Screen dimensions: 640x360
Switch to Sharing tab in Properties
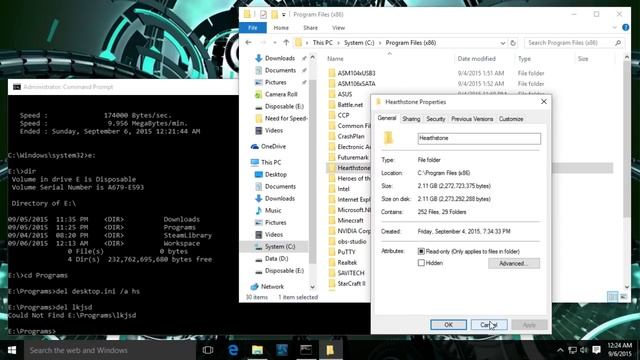411,119
